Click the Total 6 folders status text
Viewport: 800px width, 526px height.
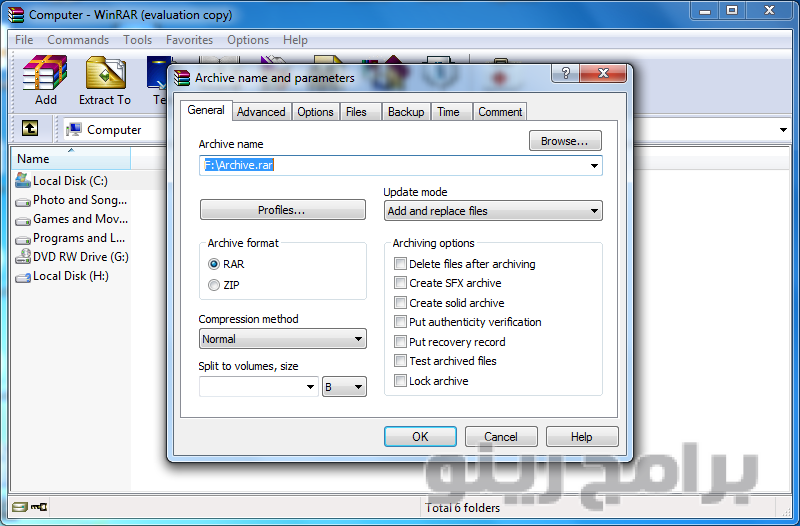pos(462,508)
